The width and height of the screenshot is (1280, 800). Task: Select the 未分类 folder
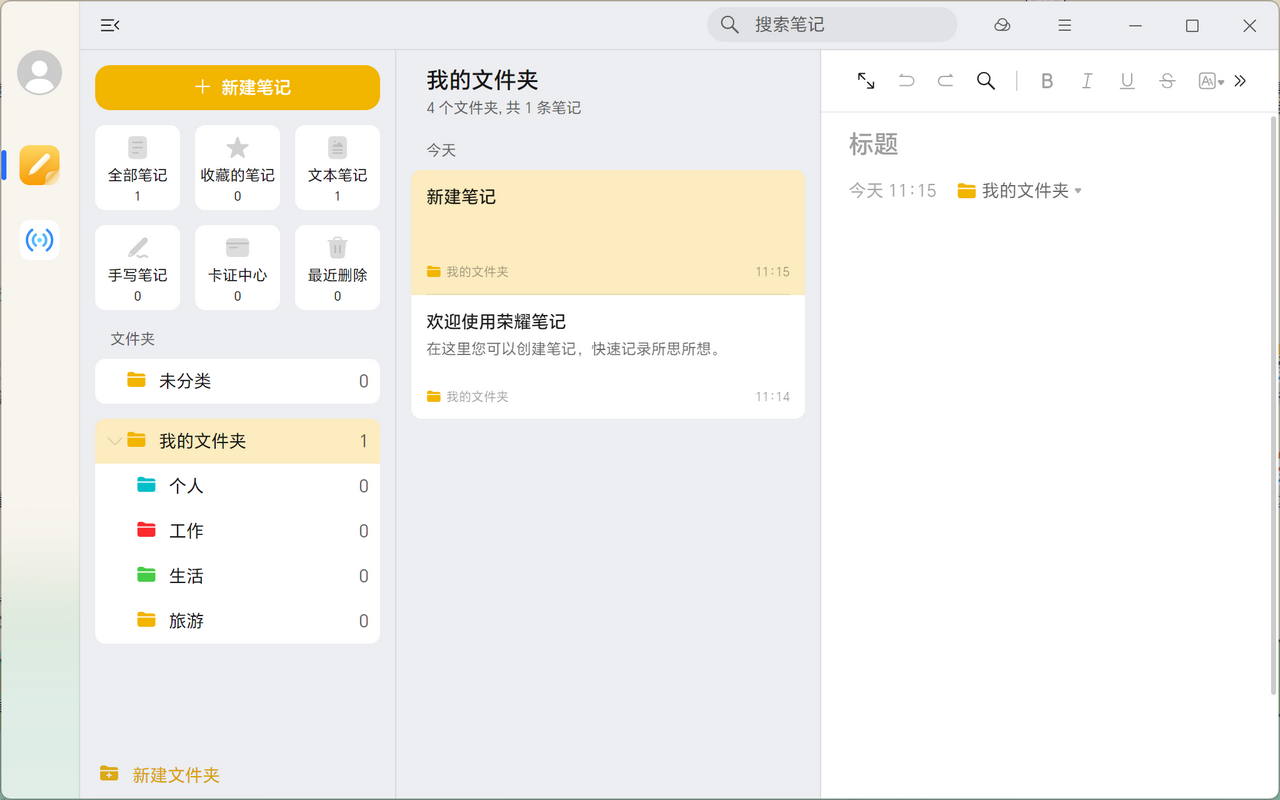click(237, 381)
